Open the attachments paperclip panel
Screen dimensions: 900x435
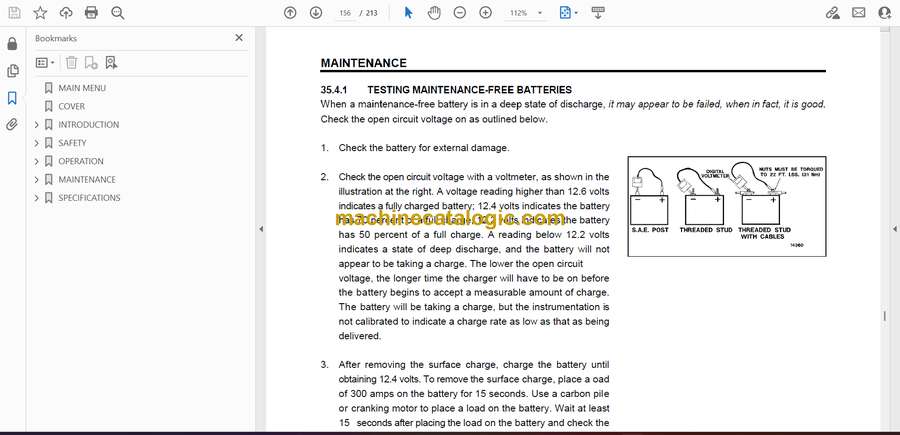click(x=12, y=125)
